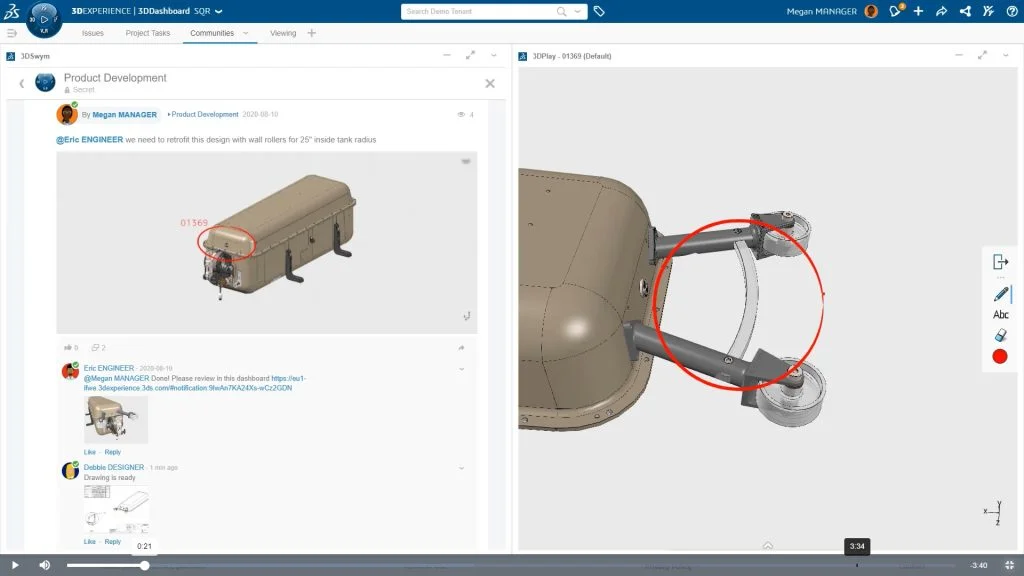Click Reply under Eric ENGINEER's comment
Screen dimensions: 1024x576
(113, 452)
